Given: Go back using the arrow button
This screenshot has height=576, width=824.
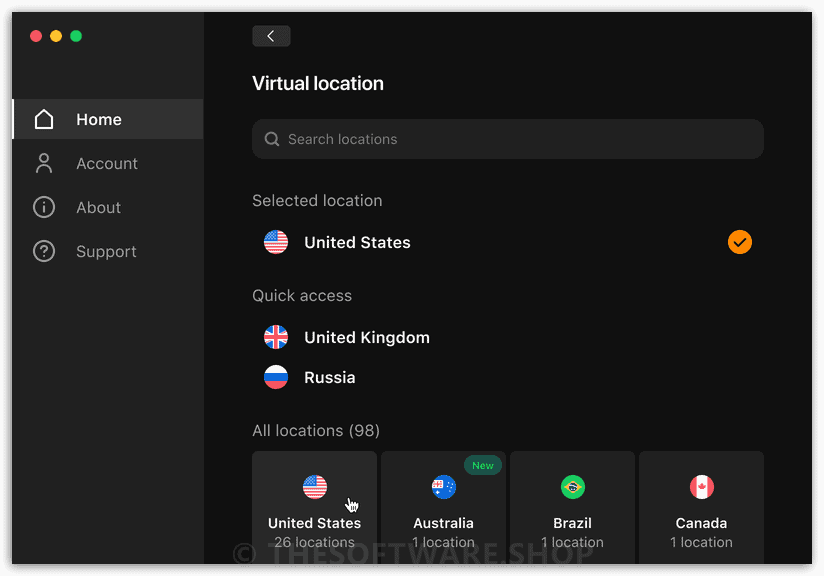Looking at the screenshot, I should point(271,36).
